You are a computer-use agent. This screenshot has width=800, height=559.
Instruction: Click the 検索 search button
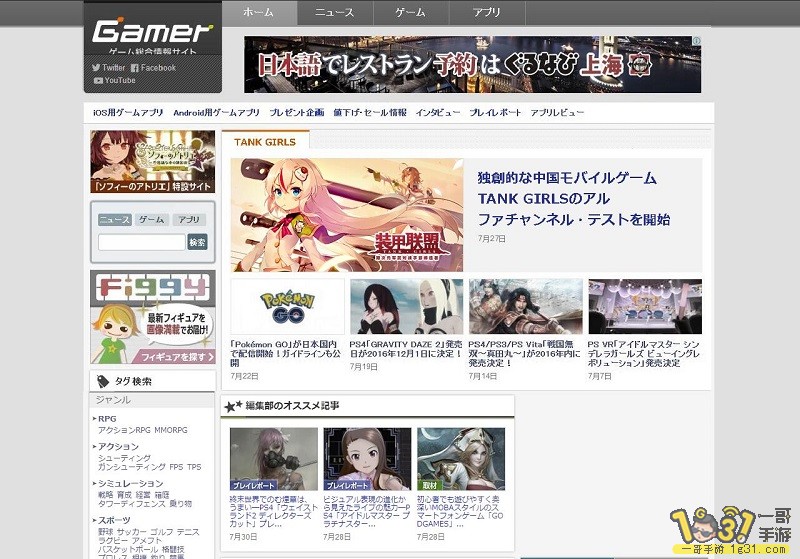[197, 242]
